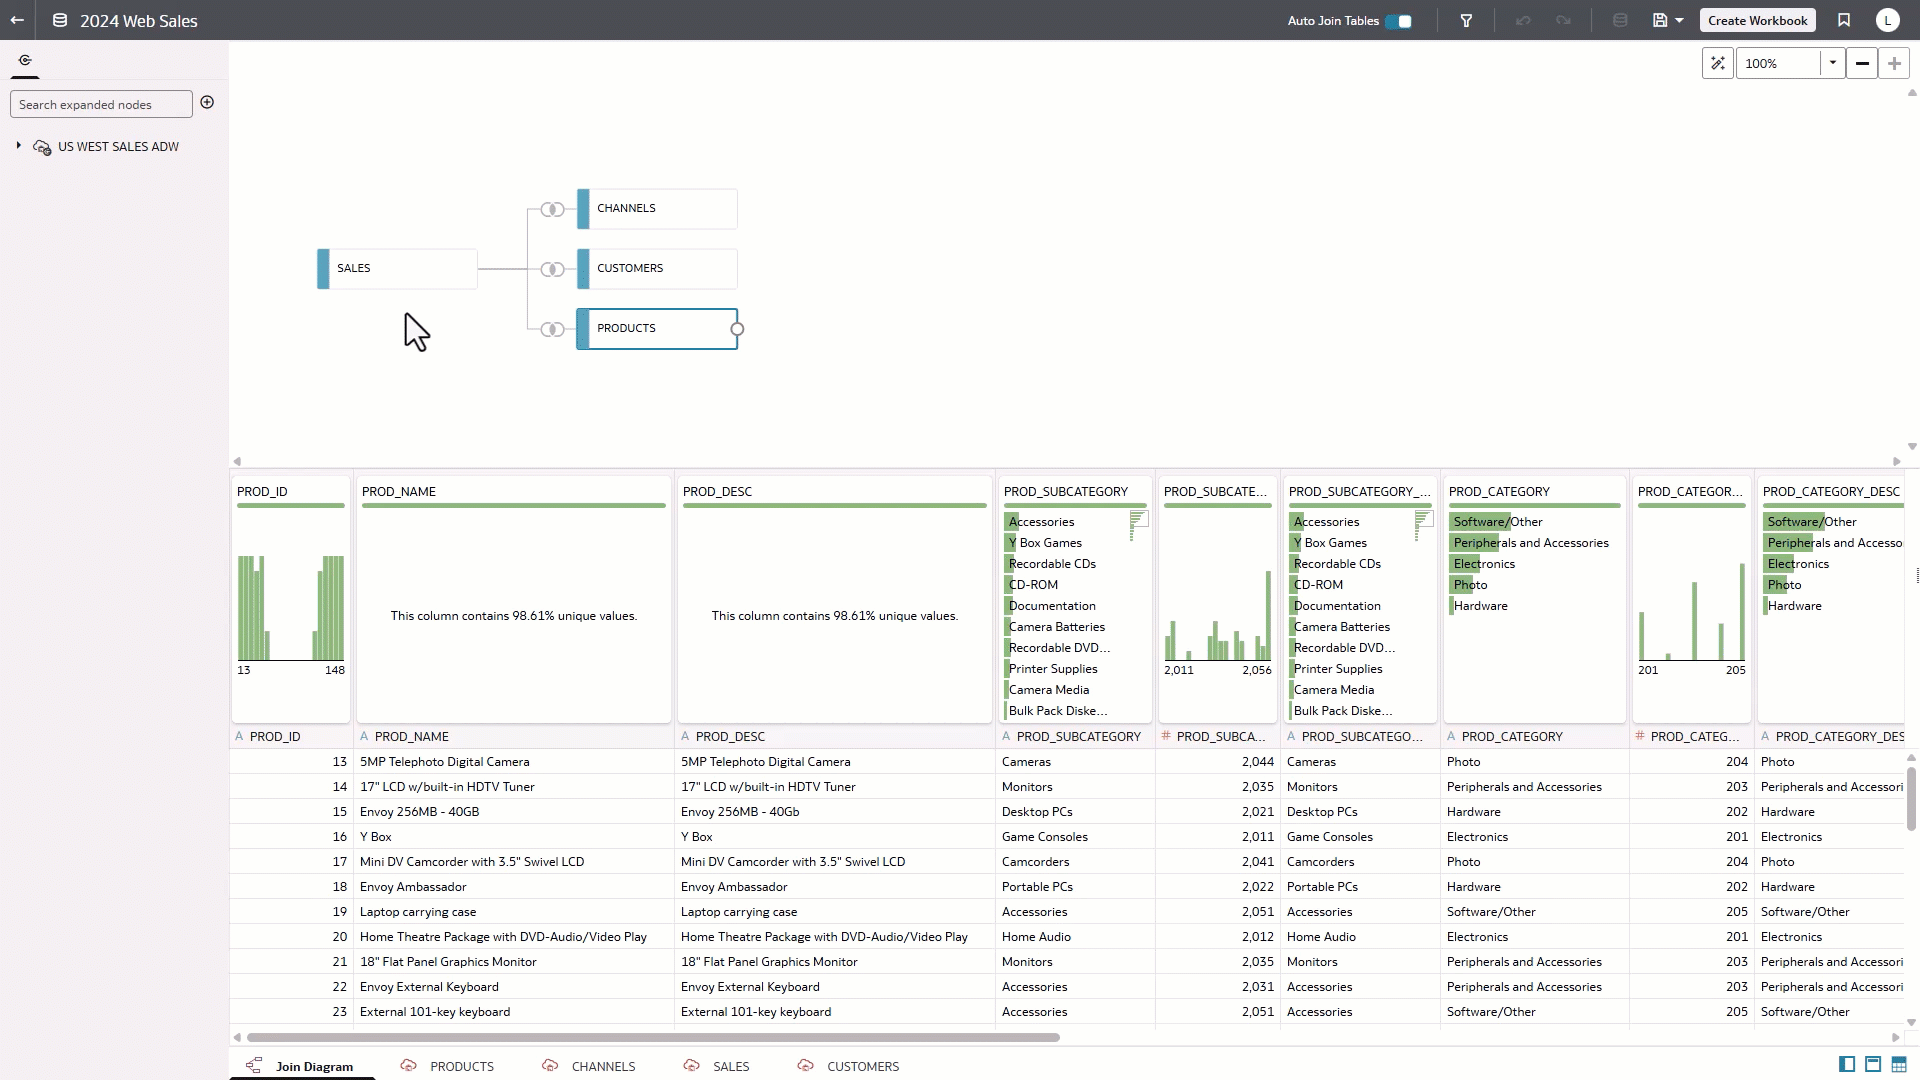Expand the US WEST SALES ADW tree node
Screen dimensions: 1920x1080
point(17,146)
